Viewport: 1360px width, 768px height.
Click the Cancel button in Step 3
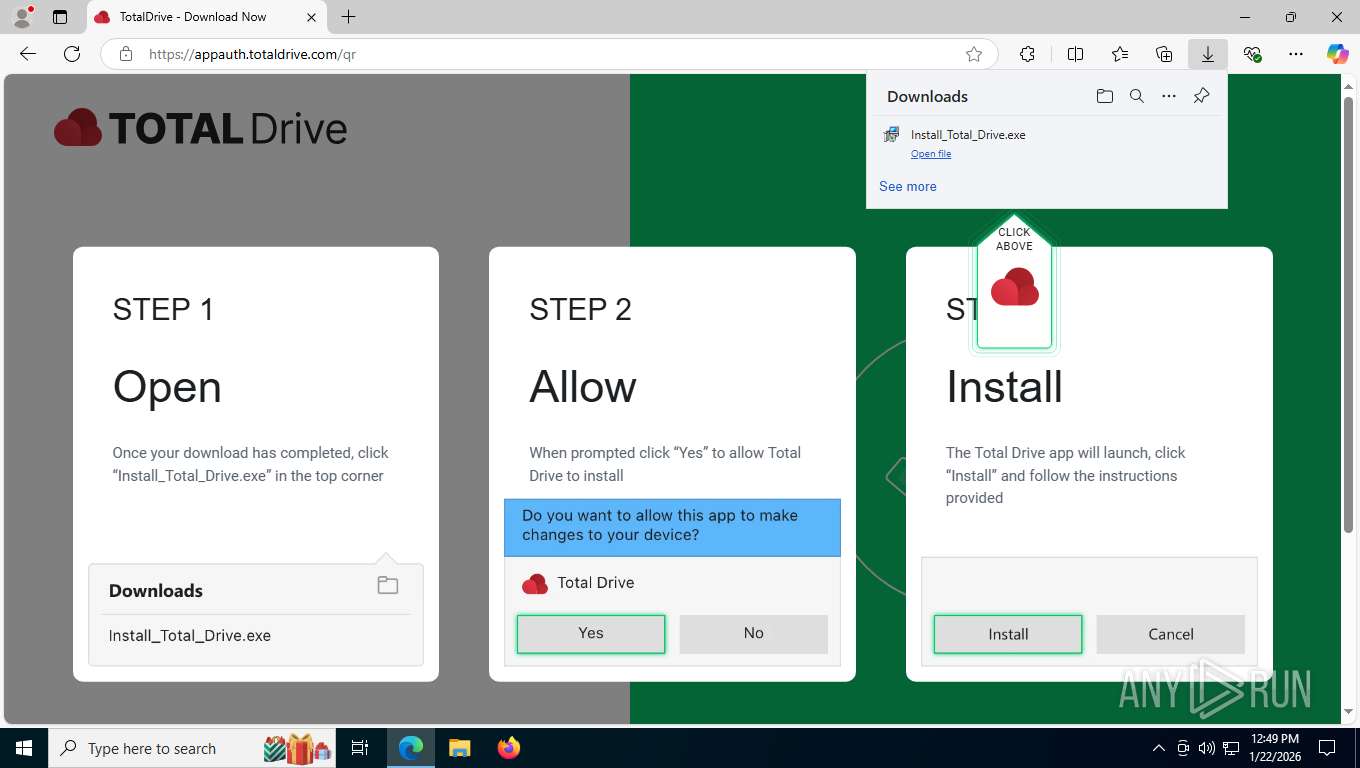[x=1171, y=634]
